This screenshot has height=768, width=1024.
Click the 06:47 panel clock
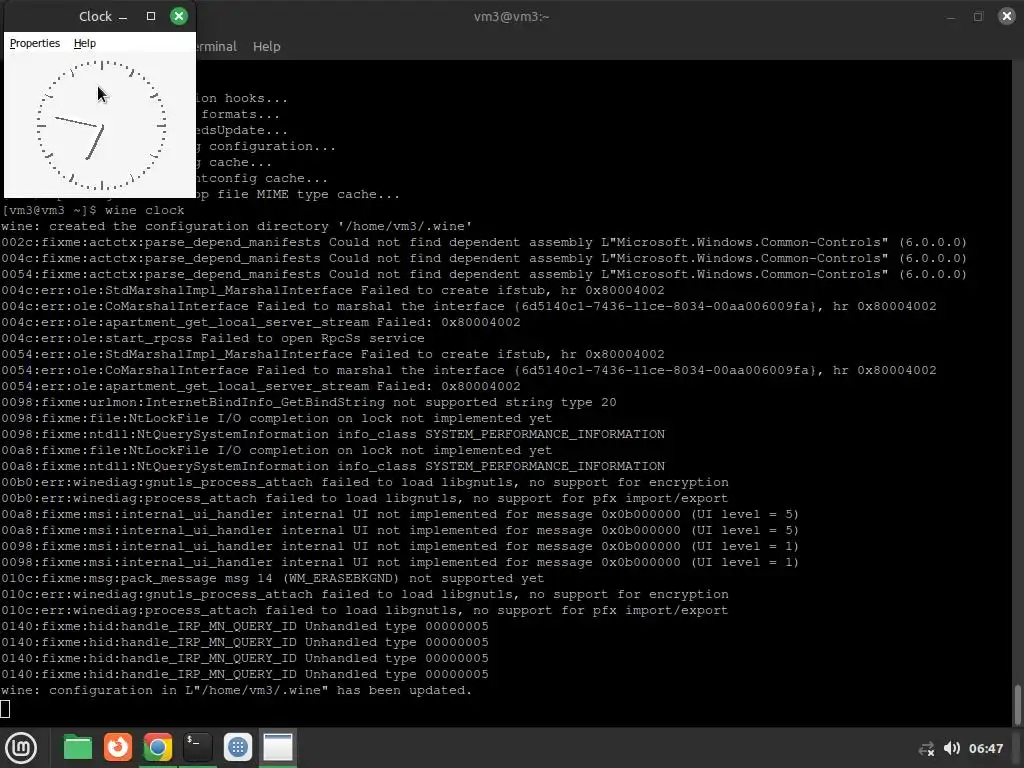point(985,748)
